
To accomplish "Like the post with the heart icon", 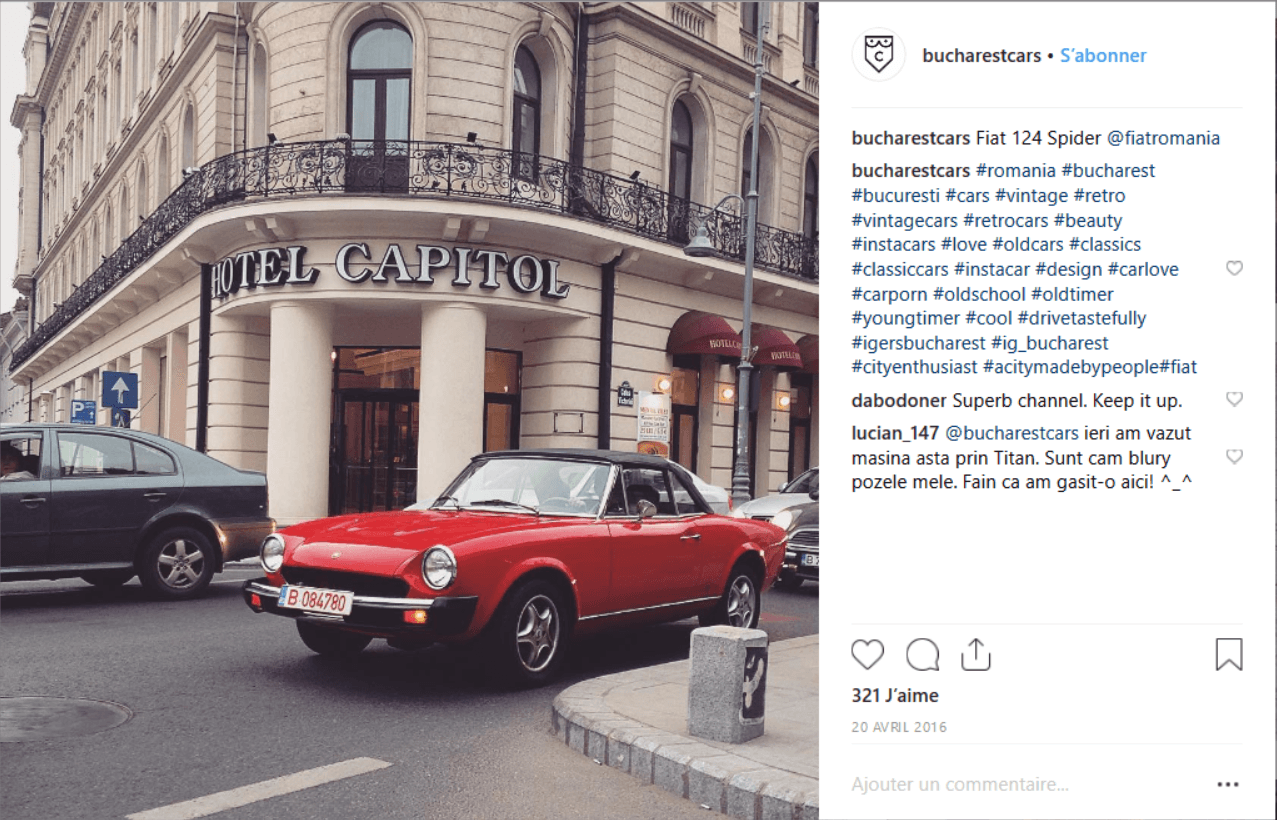I will point(868,655).
